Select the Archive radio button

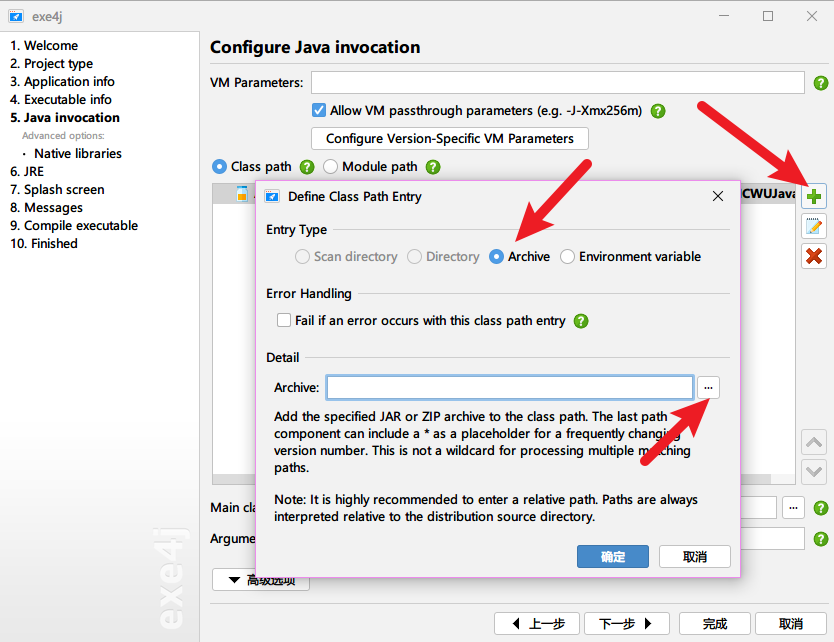(x=497, y=257)
